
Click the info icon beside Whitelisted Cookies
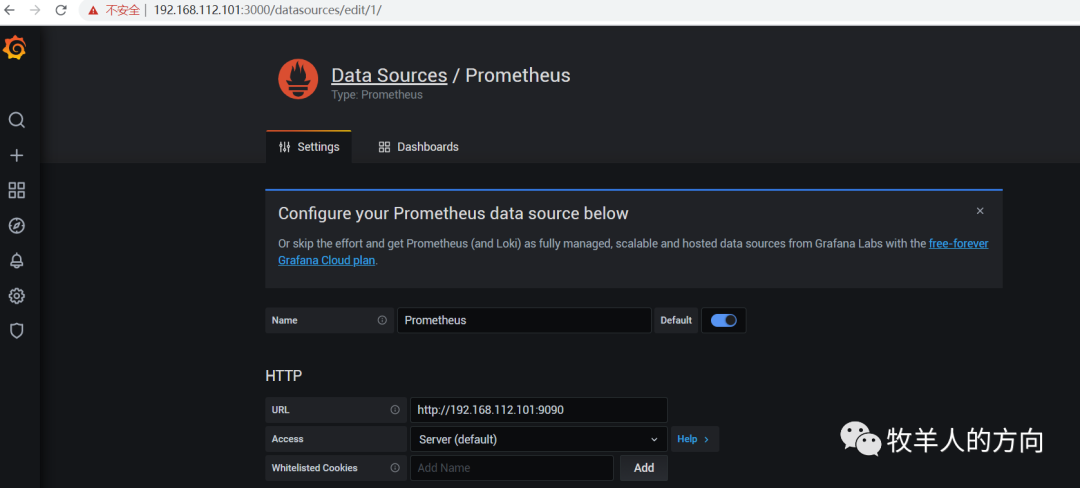[x=395, y=467]
